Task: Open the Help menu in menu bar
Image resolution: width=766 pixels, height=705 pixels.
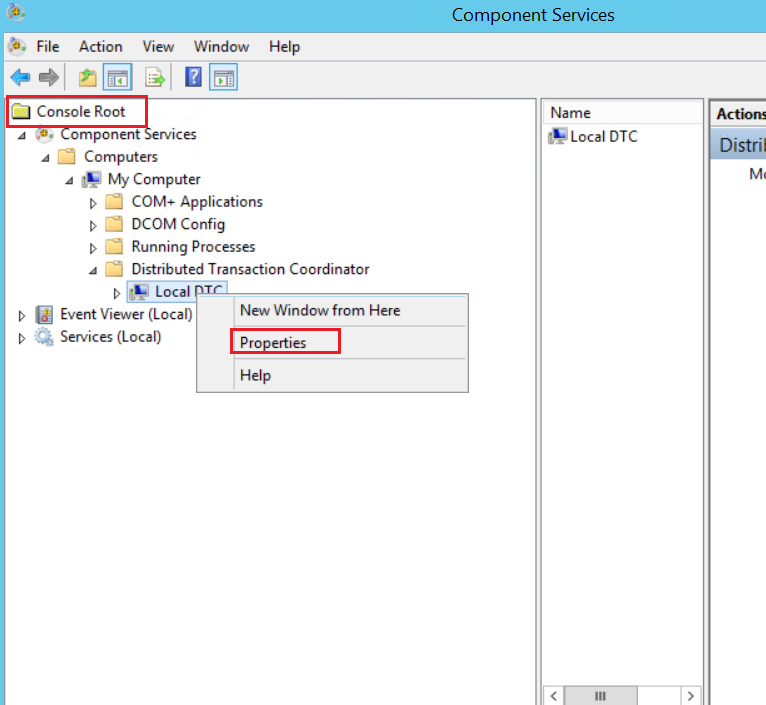Action: 284,46
